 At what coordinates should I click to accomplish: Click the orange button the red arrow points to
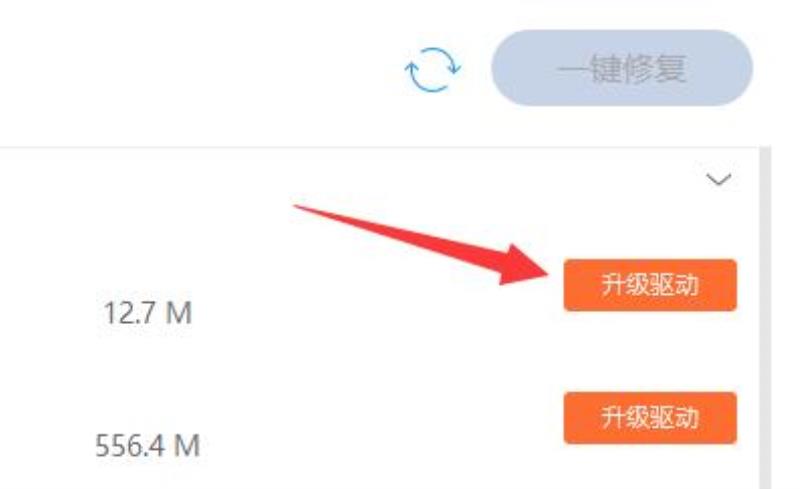click(650, 285)
